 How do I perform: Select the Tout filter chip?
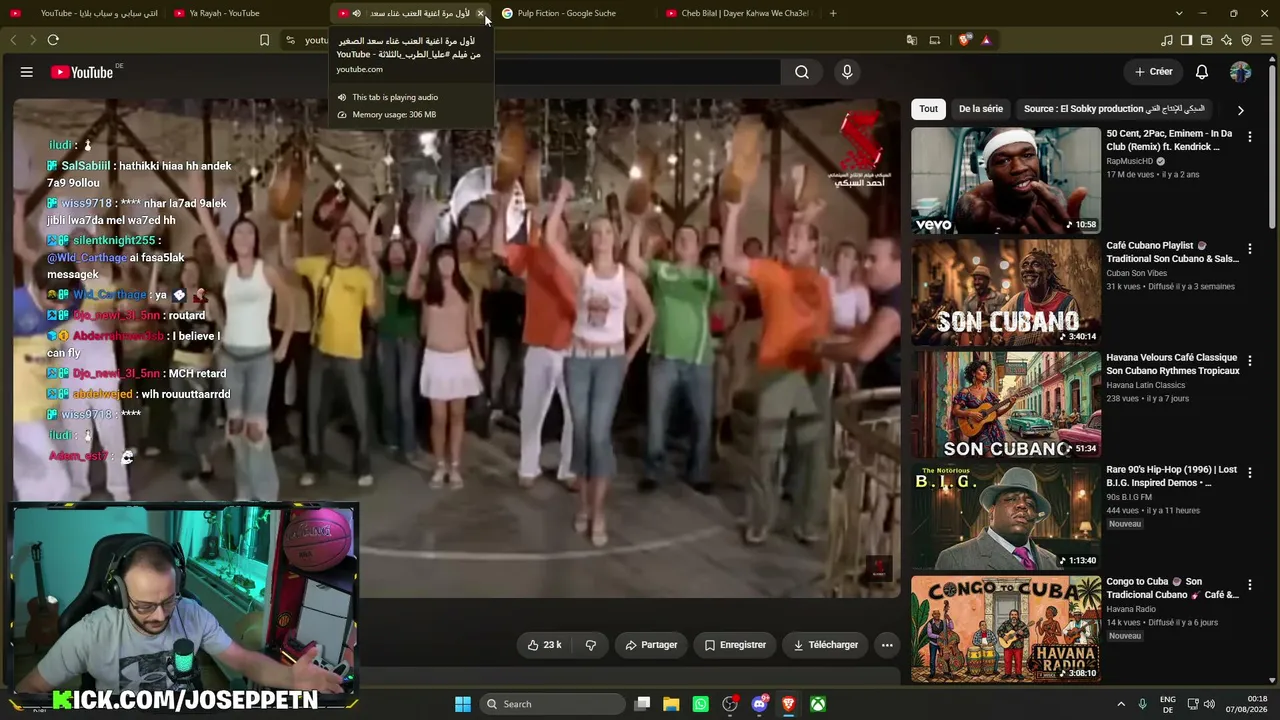pyautogui.click(x=929, y=109)
